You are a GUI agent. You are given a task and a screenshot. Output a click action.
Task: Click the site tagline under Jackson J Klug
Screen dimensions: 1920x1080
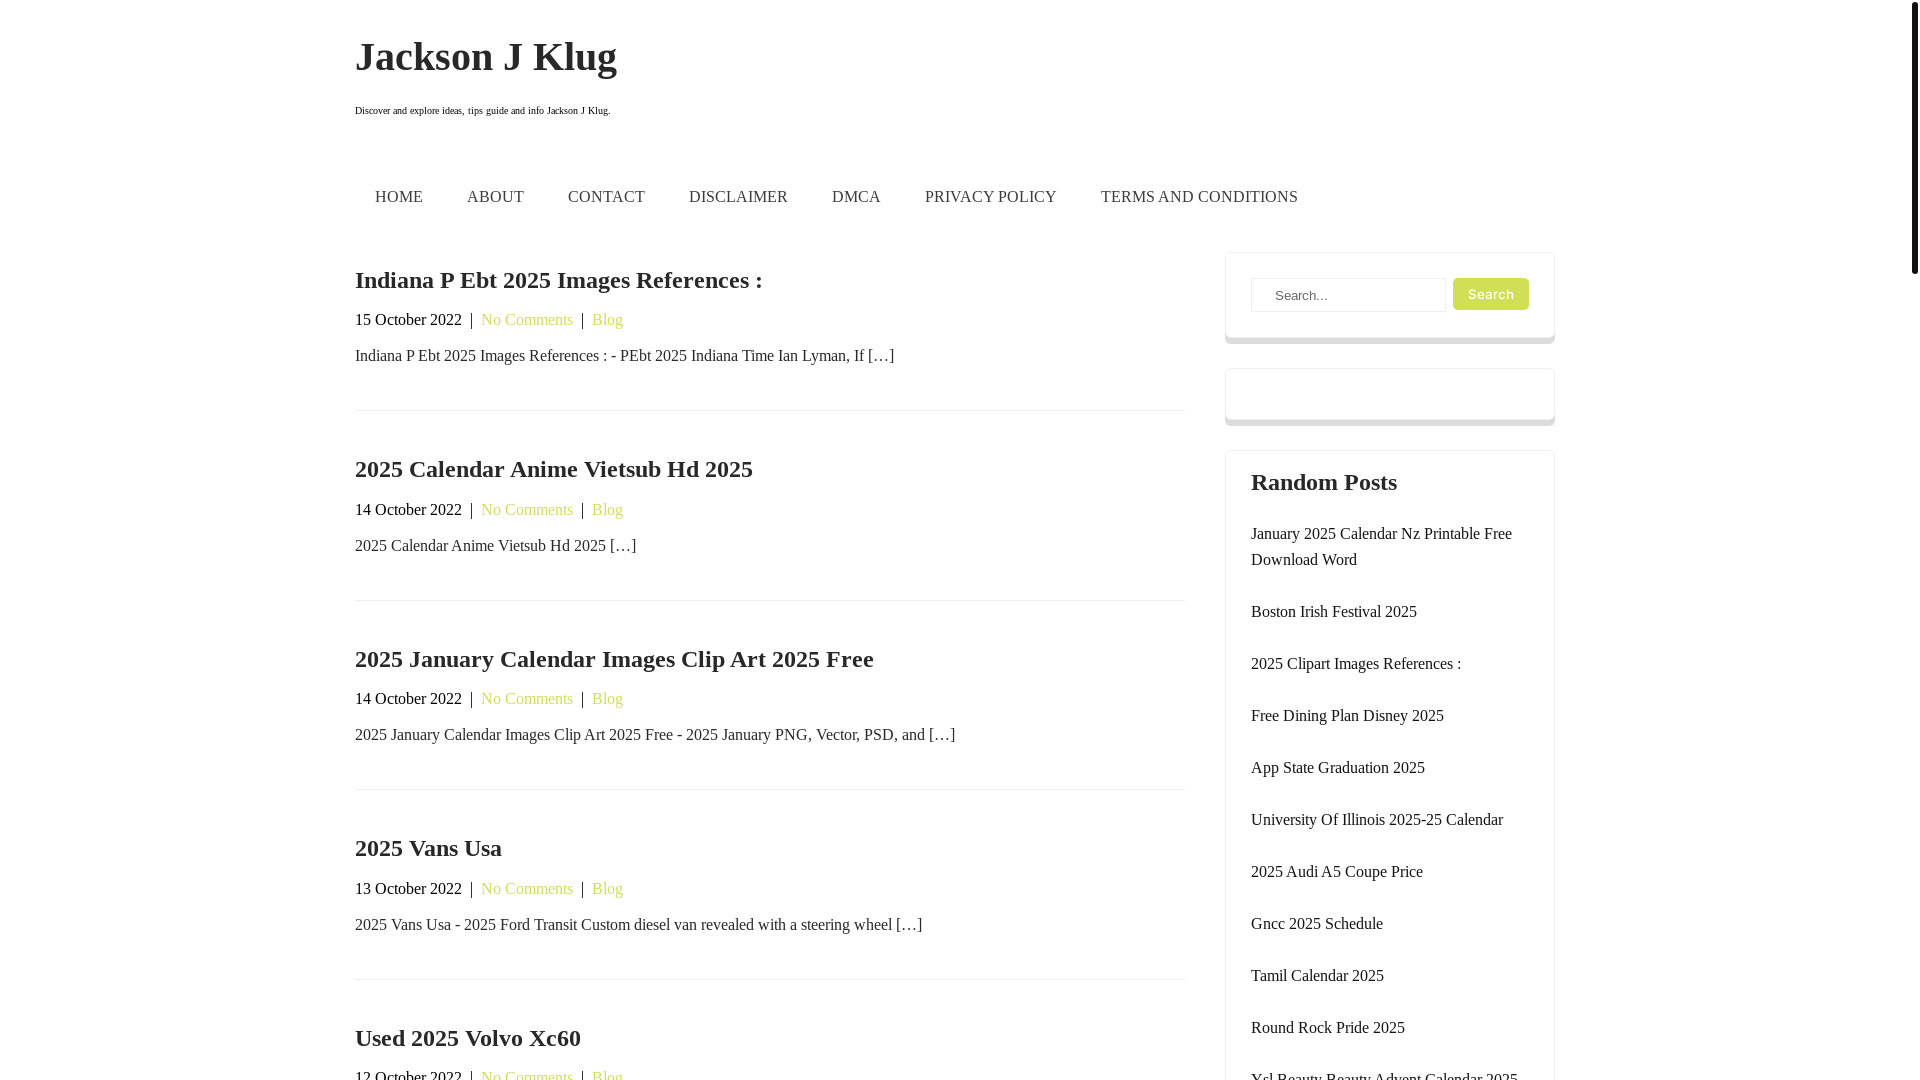coord(482,111)
